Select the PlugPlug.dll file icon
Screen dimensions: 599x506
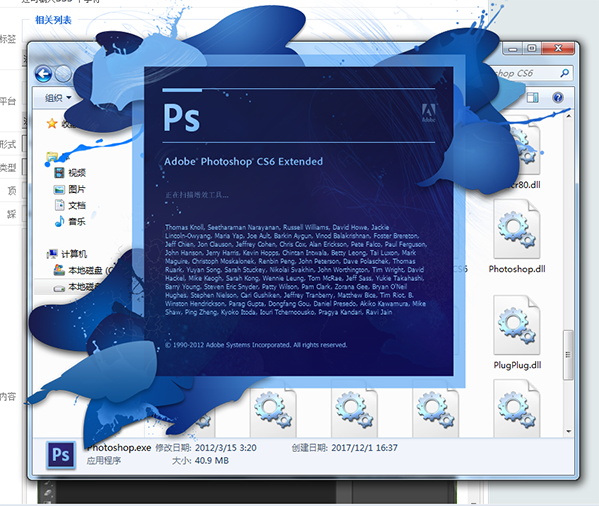[x=516, y=325]
